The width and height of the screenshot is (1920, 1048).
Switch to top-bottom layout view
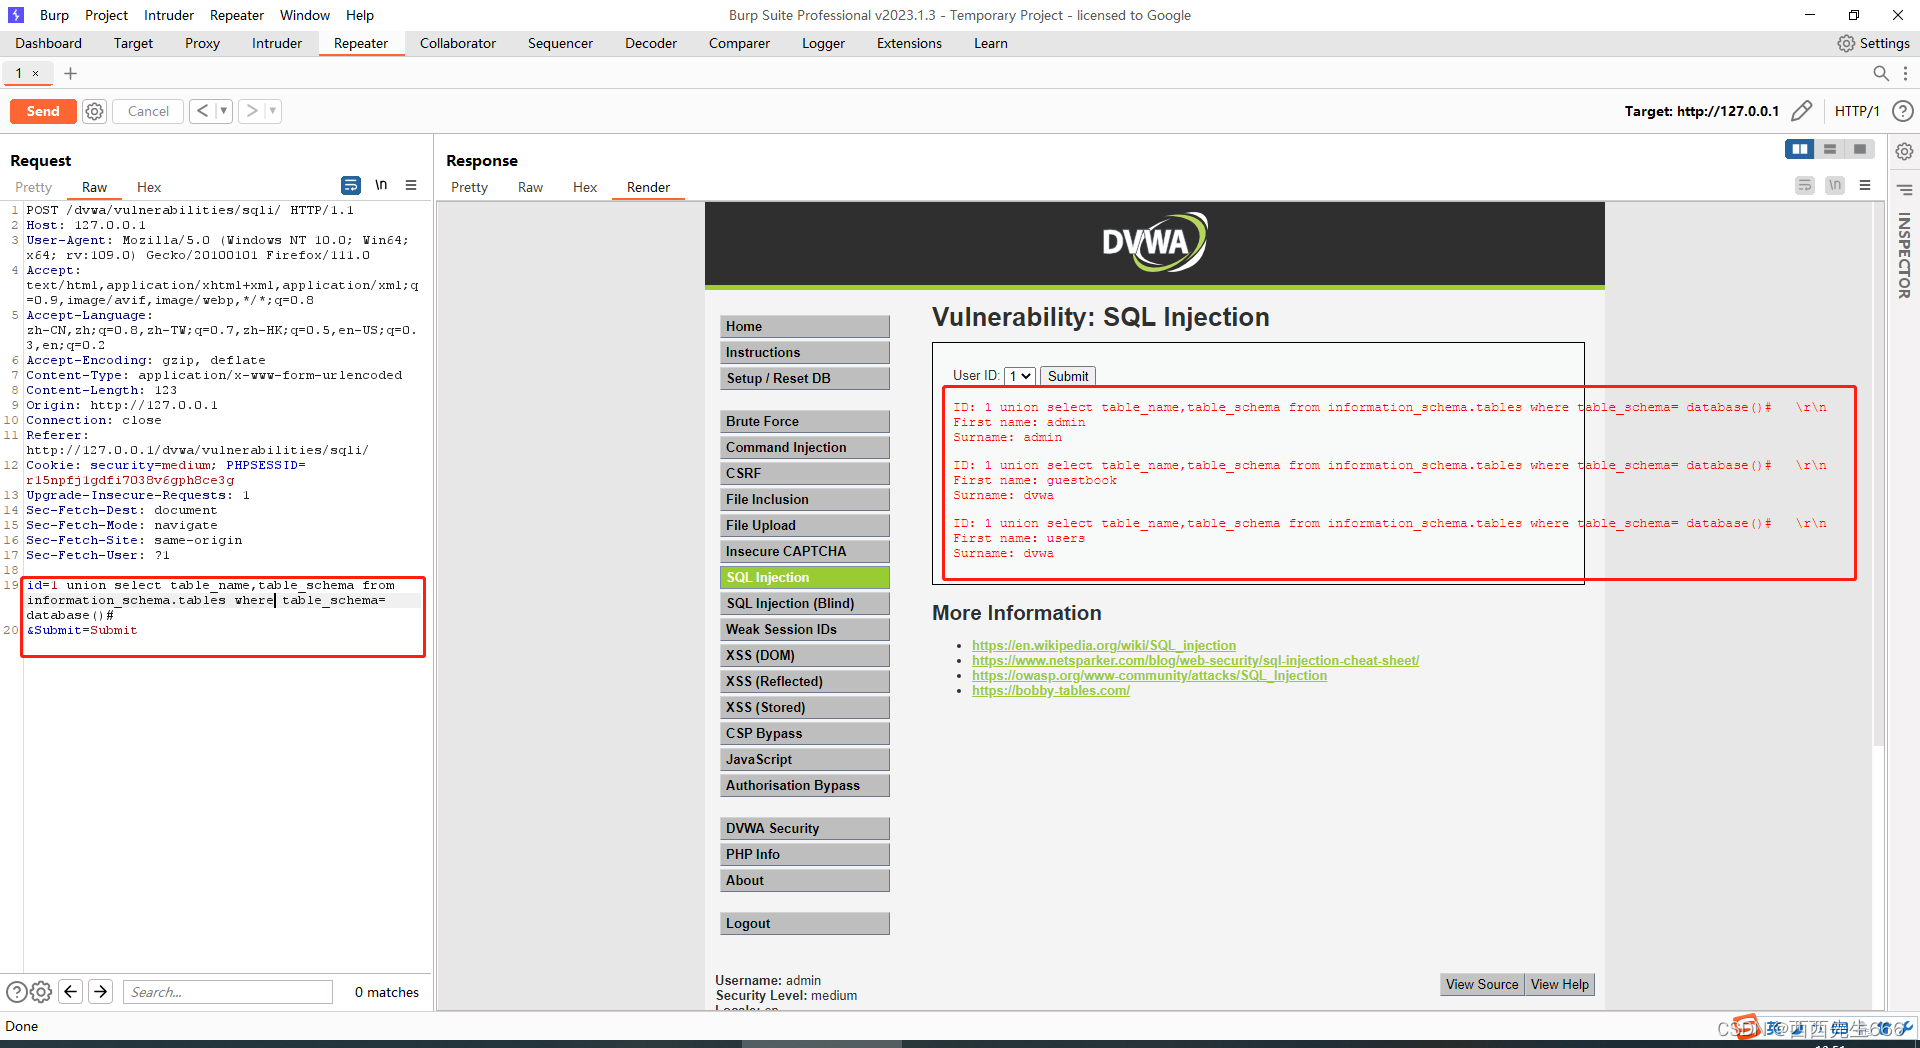1830,149
